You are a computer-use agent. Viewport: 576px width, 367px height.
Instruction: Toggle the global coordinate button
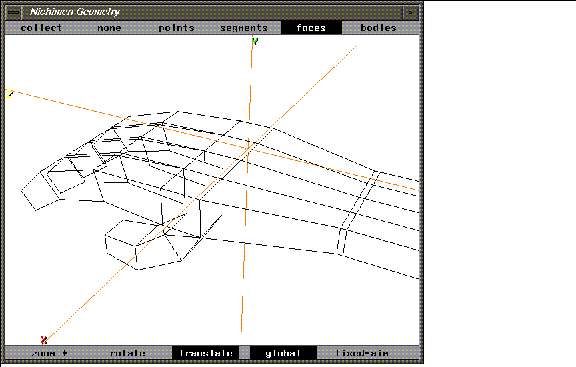click(283, 353)
